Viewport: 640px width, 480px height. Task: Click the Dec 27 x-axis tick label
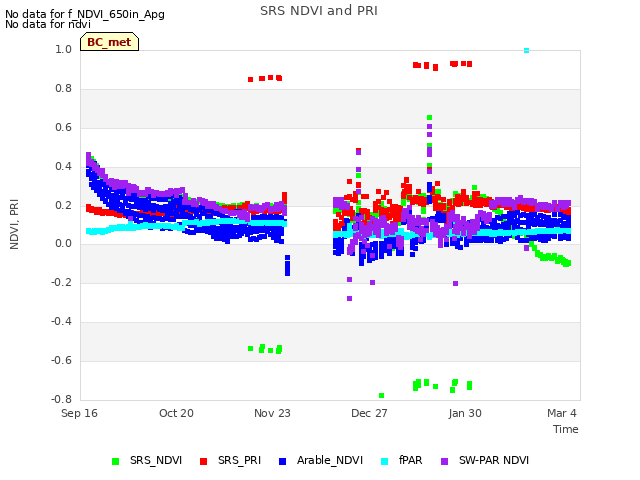pyautogui.click(x=369, y=413)
